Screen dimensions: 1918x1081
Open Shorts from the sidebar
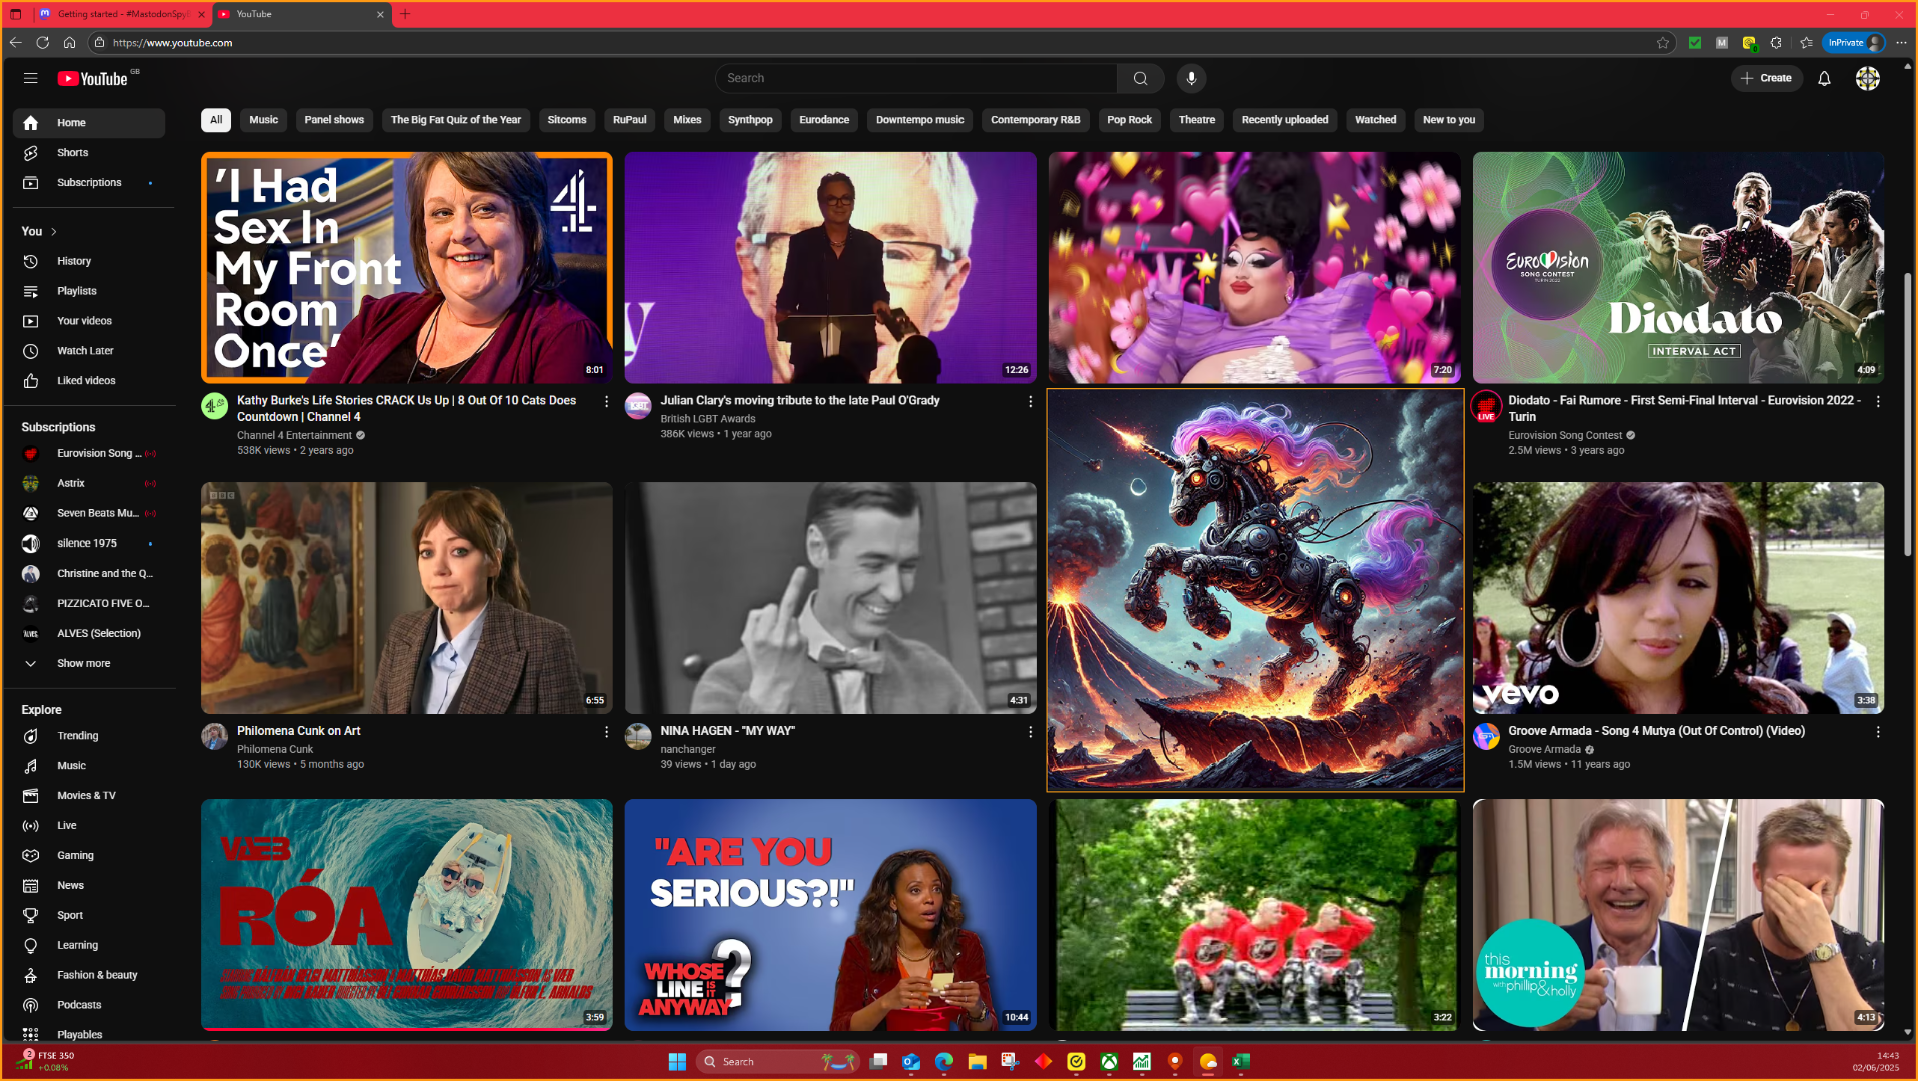[89, 153]
